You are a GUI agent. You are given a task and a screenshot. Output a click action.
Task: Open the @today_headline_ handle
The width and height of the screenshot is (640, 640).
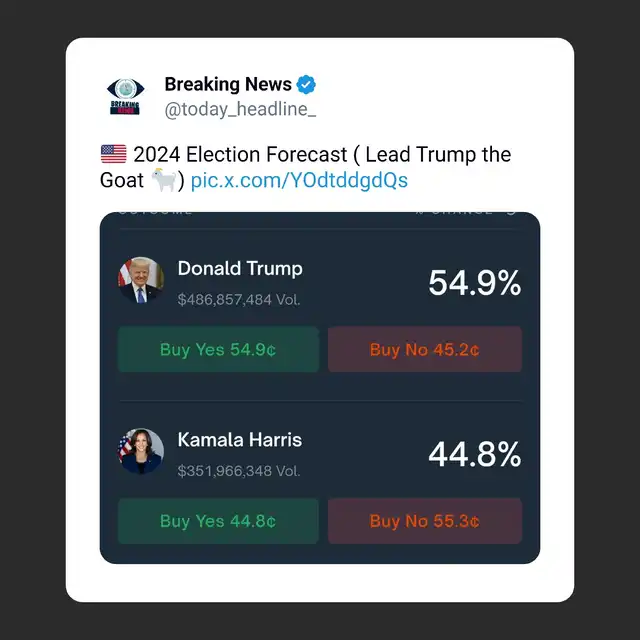coord(240,109)
